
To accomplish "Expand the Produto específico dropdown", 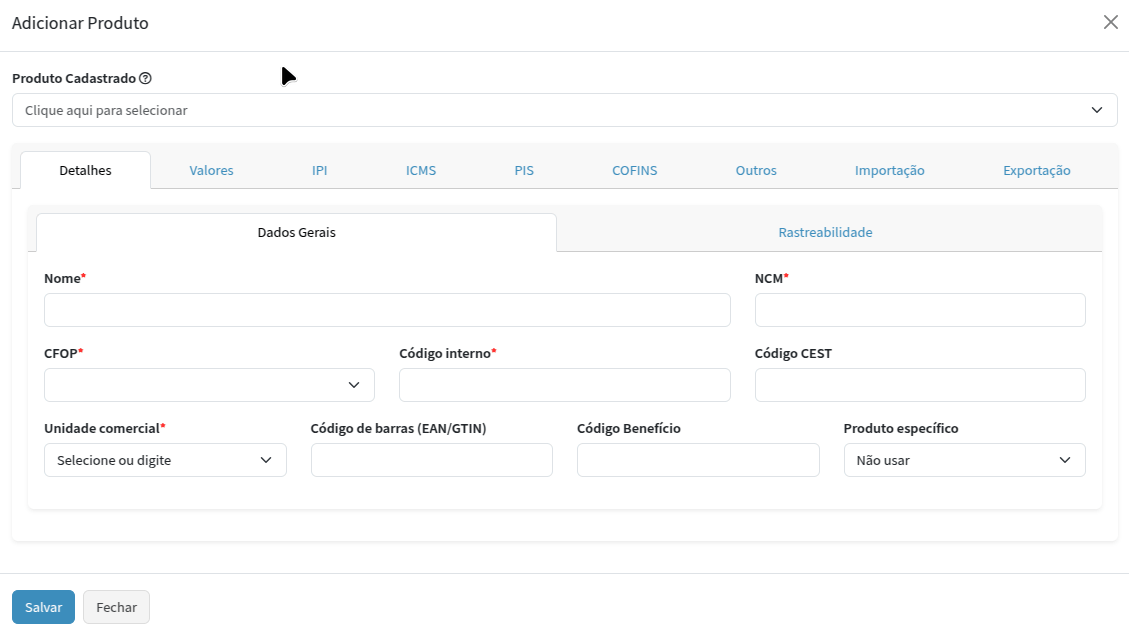I will pyautogui.click(x=964, y=460).
